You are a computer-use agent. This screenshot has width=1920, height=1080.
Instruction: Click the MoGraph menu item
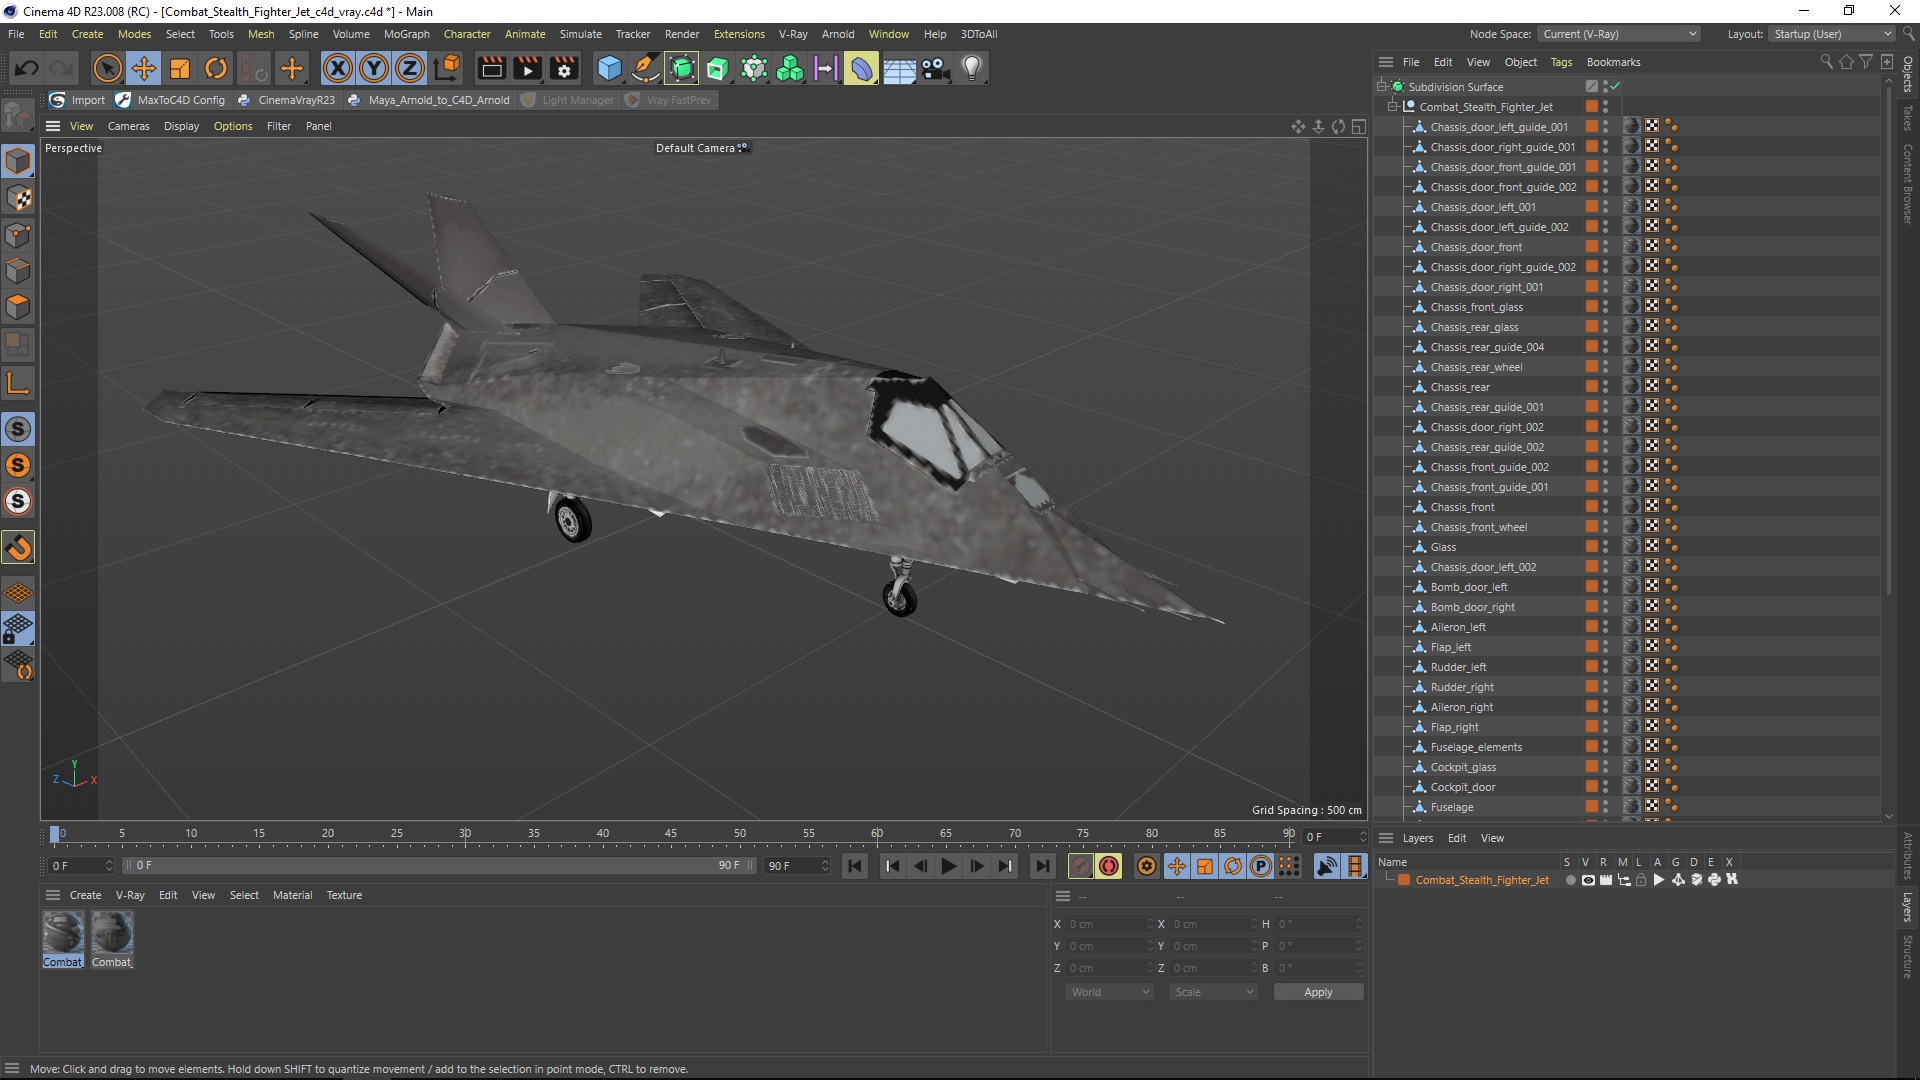[405, 33]
